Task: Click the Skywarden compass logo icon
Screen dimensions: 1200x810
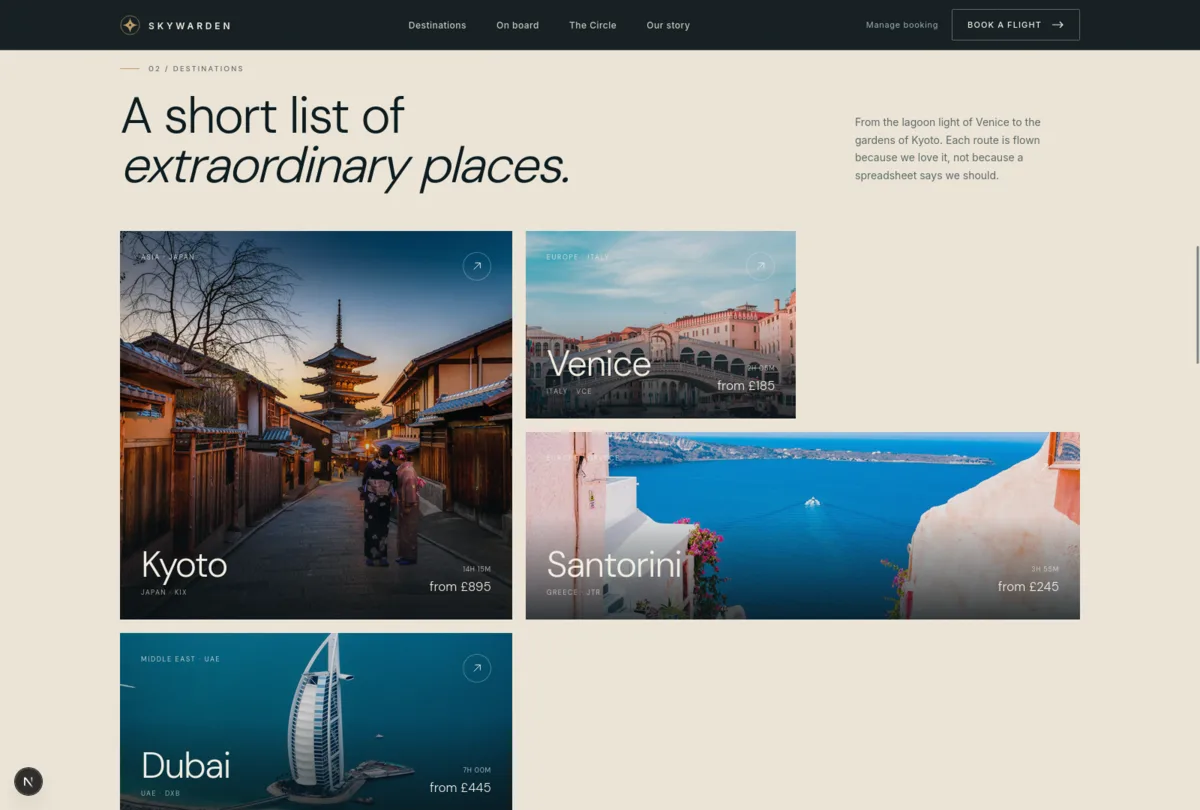Action: coord(130,25)
